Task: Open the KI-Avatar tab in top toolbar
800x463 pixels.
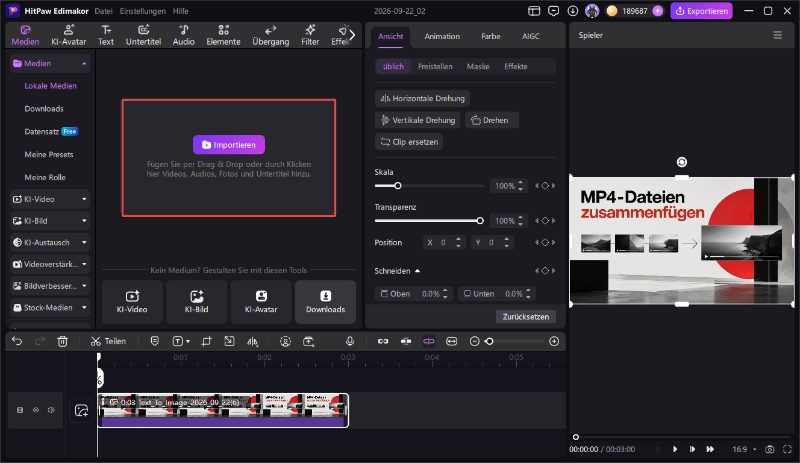Action: [x=68, y=35]
